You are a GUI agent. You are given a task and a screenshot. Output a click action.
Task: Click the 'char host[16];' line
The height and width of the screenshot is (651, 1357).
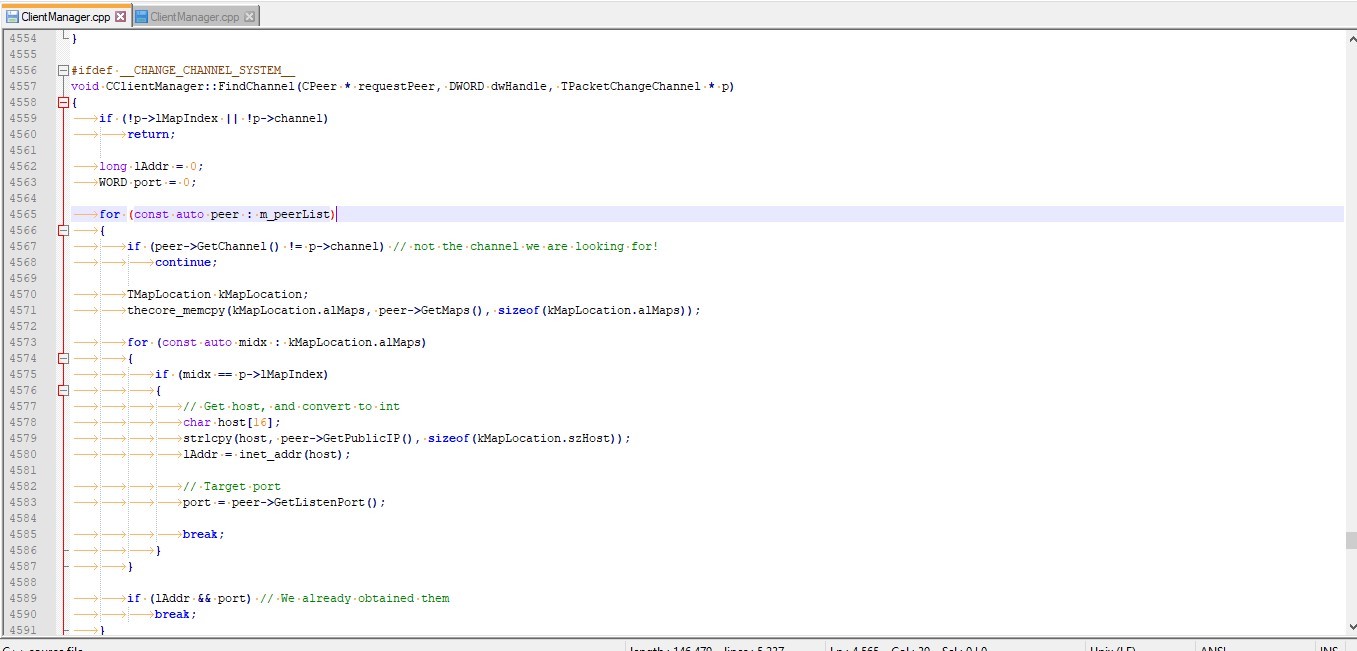pyautogui.click(x=232, y=422)
